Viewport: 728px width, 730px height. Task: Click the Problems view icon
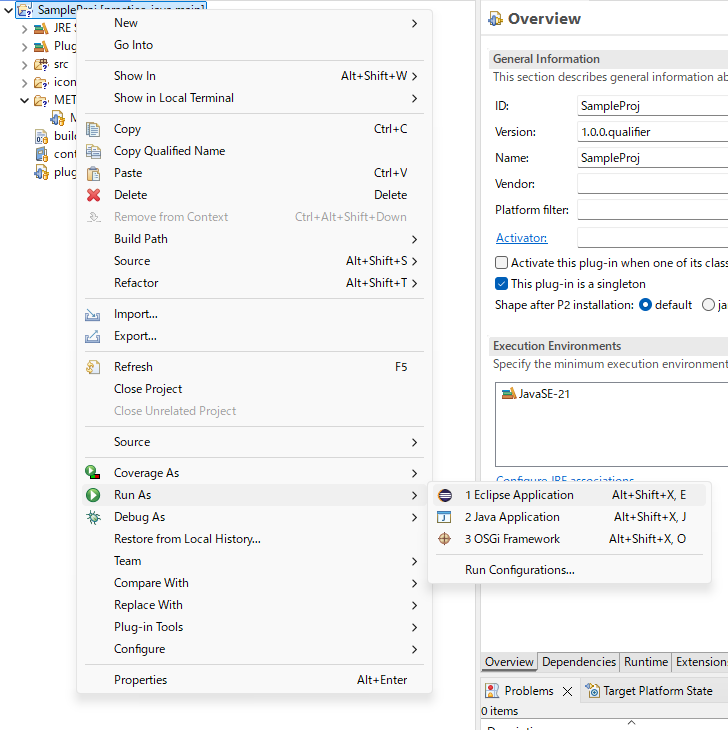pyautogui.click(x=492, y=691)
